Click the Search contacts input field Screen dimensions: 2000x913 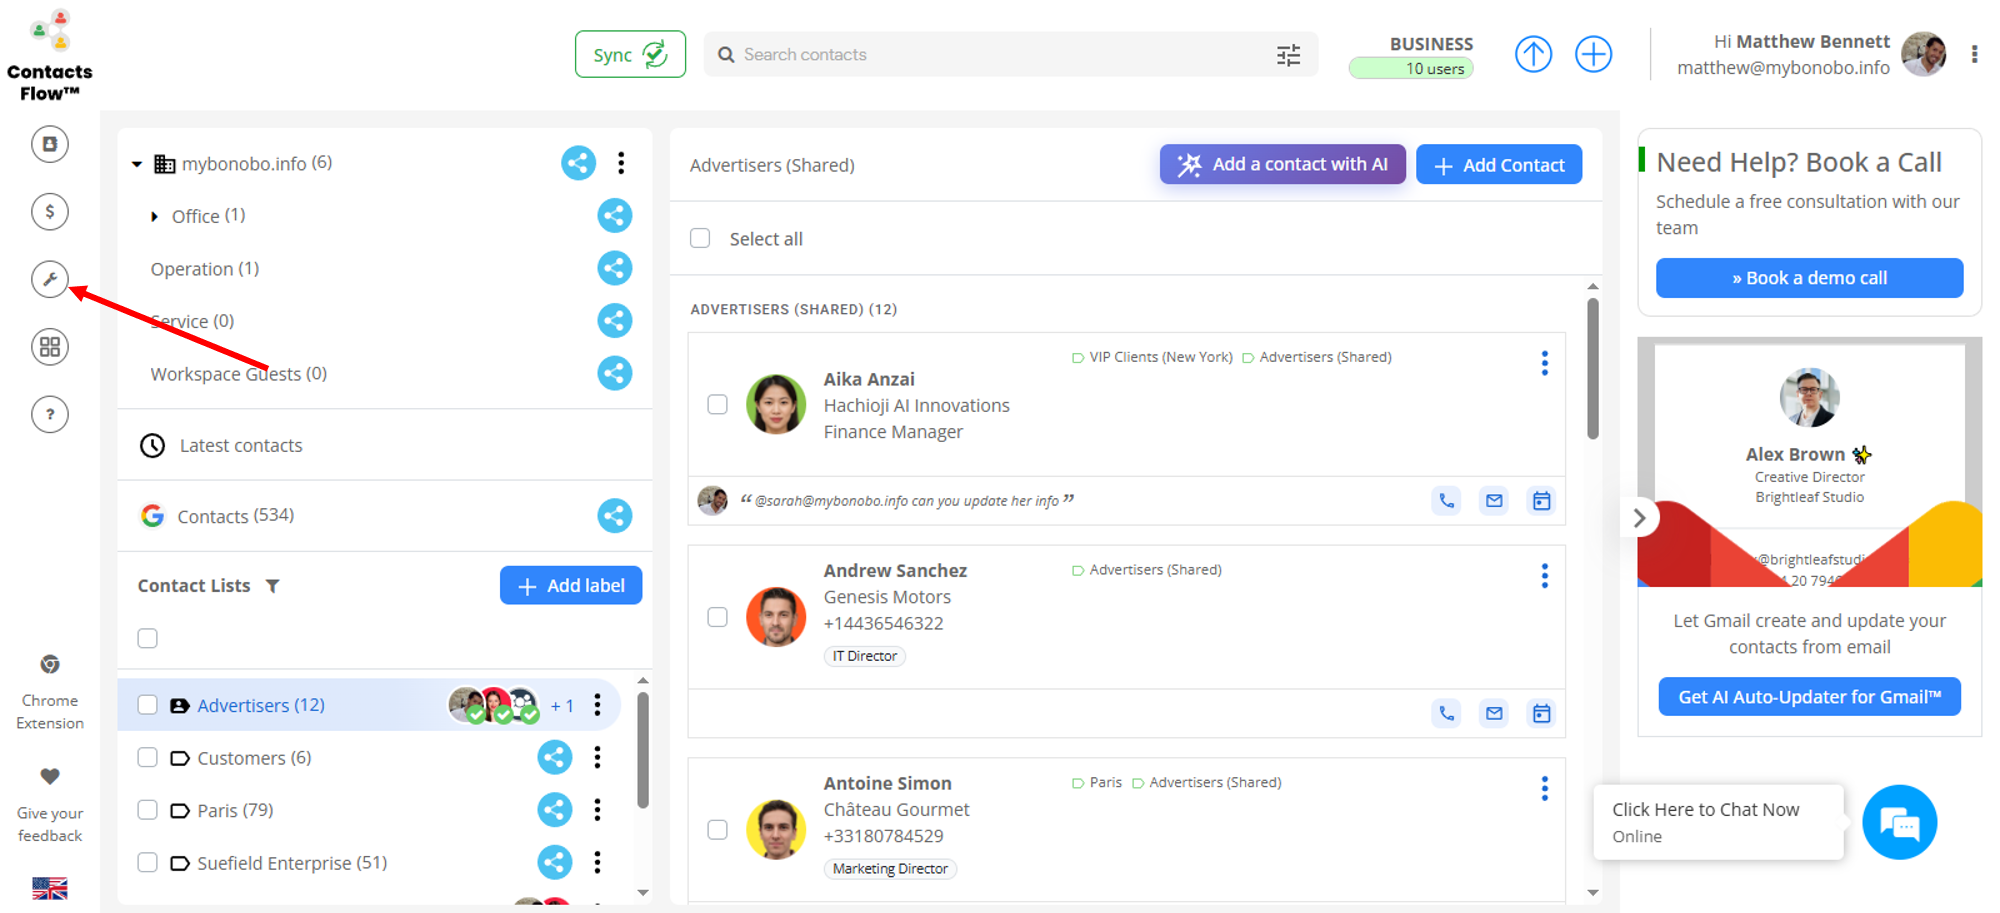click(x=1000, y=55)
